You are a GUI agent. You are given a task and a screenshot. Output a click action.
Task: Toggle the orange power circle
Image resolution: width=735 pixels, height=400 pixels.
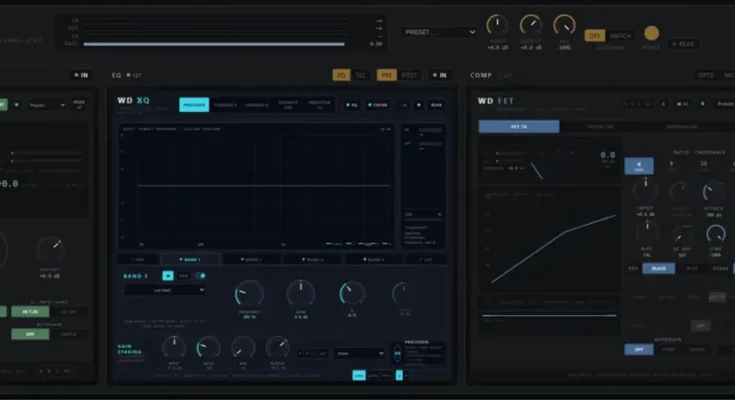[x=651, y=33]
